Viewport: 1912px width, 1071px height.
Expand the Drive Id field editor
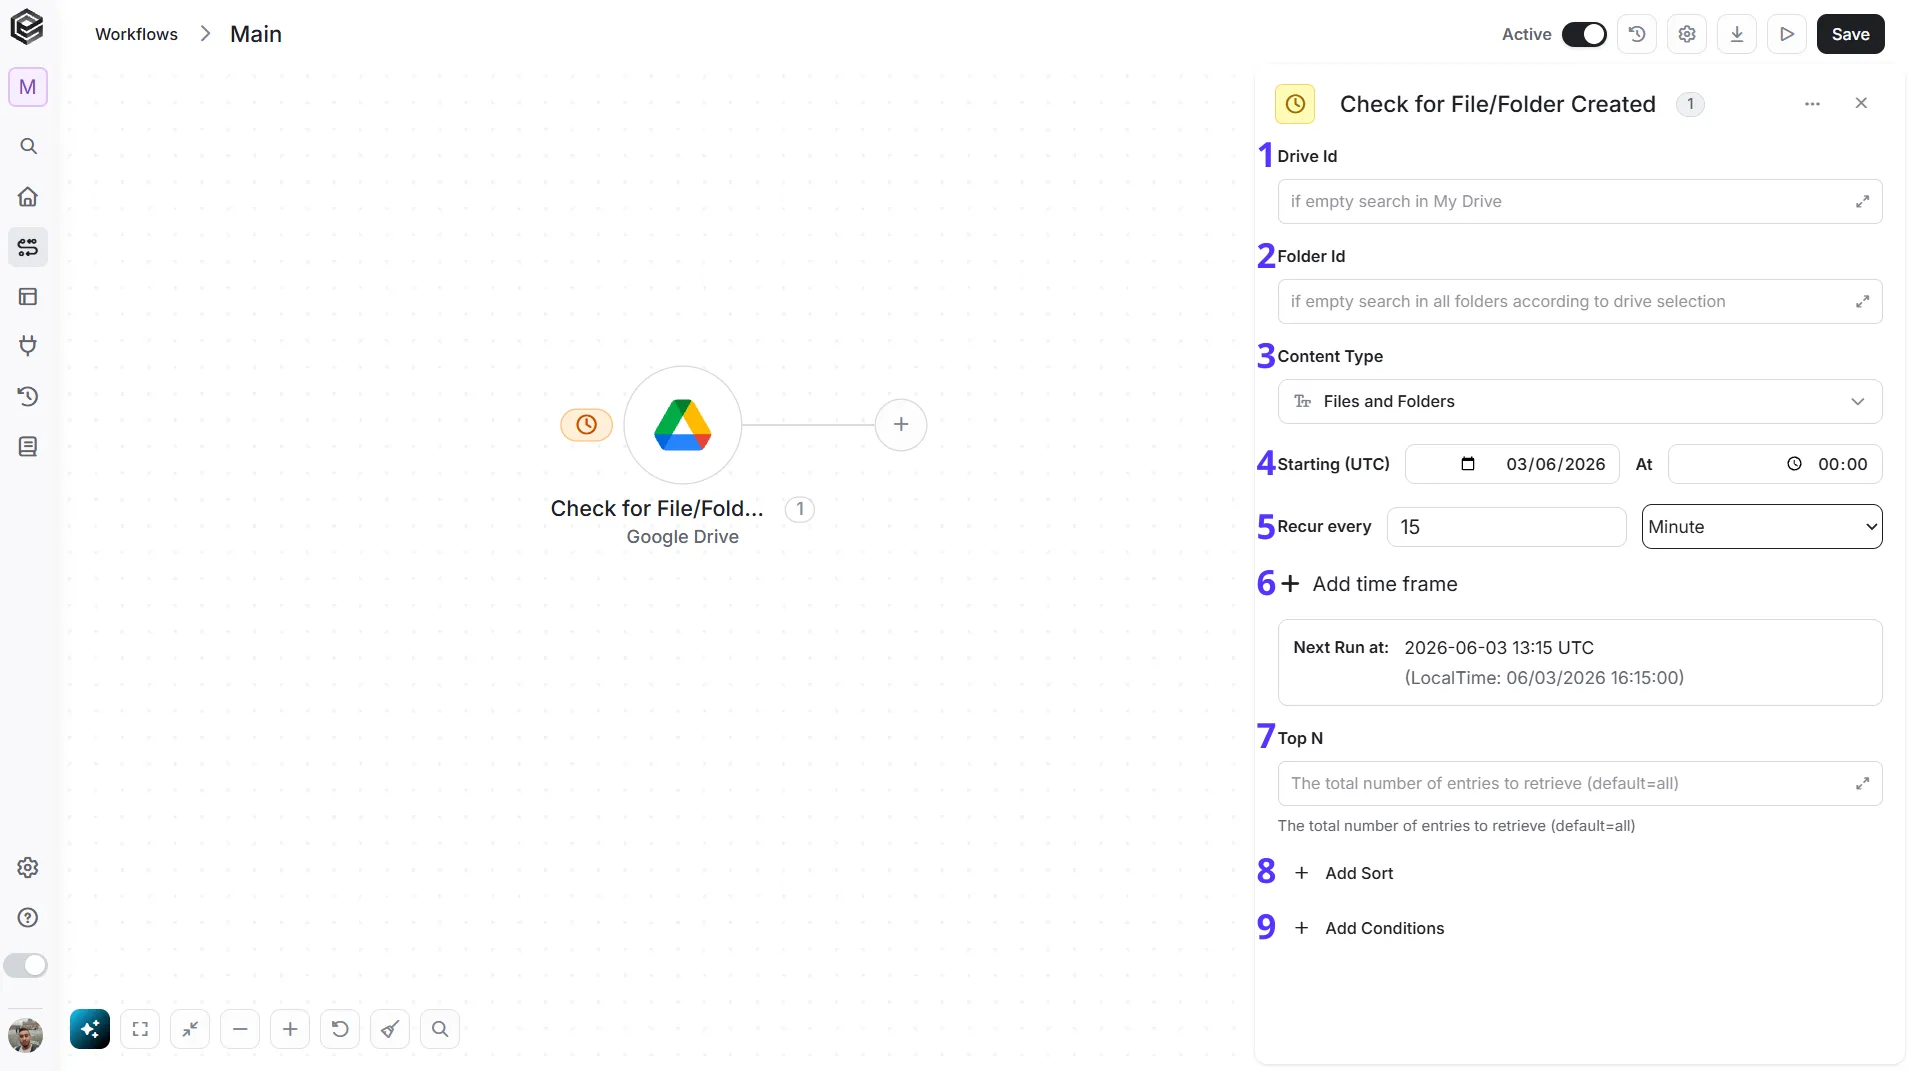1862,202
